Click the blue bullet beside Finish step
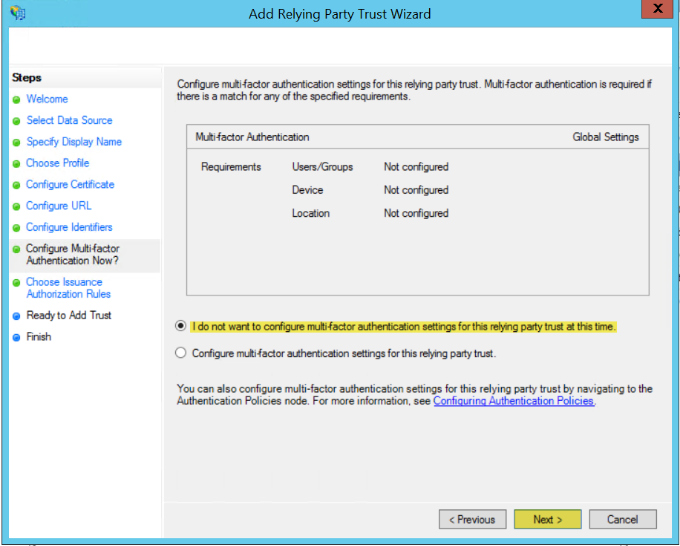 tap(16, 338)
